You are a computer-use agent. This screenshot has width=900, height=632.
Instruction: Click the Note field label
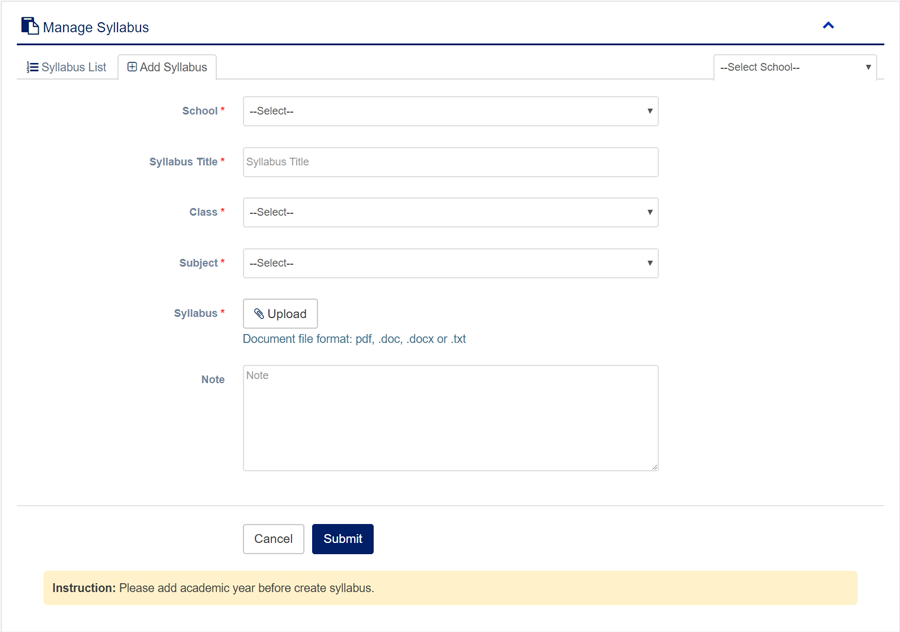pyautogui.click(x=213, y=379)
